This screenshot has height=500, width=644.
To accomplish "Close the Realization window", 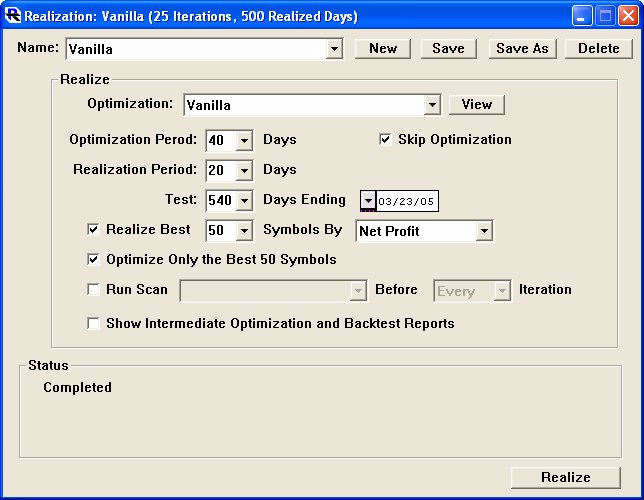I will click(627, 16).
